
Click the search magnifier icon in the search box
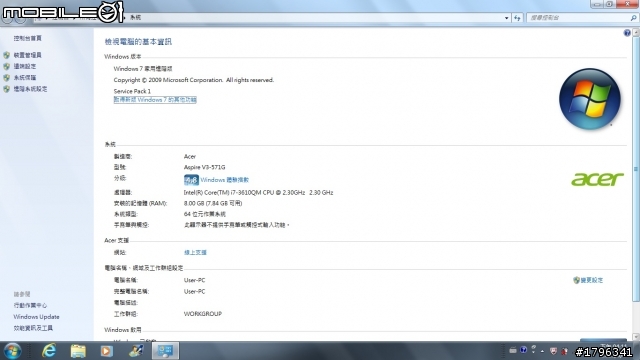[633, 18]
